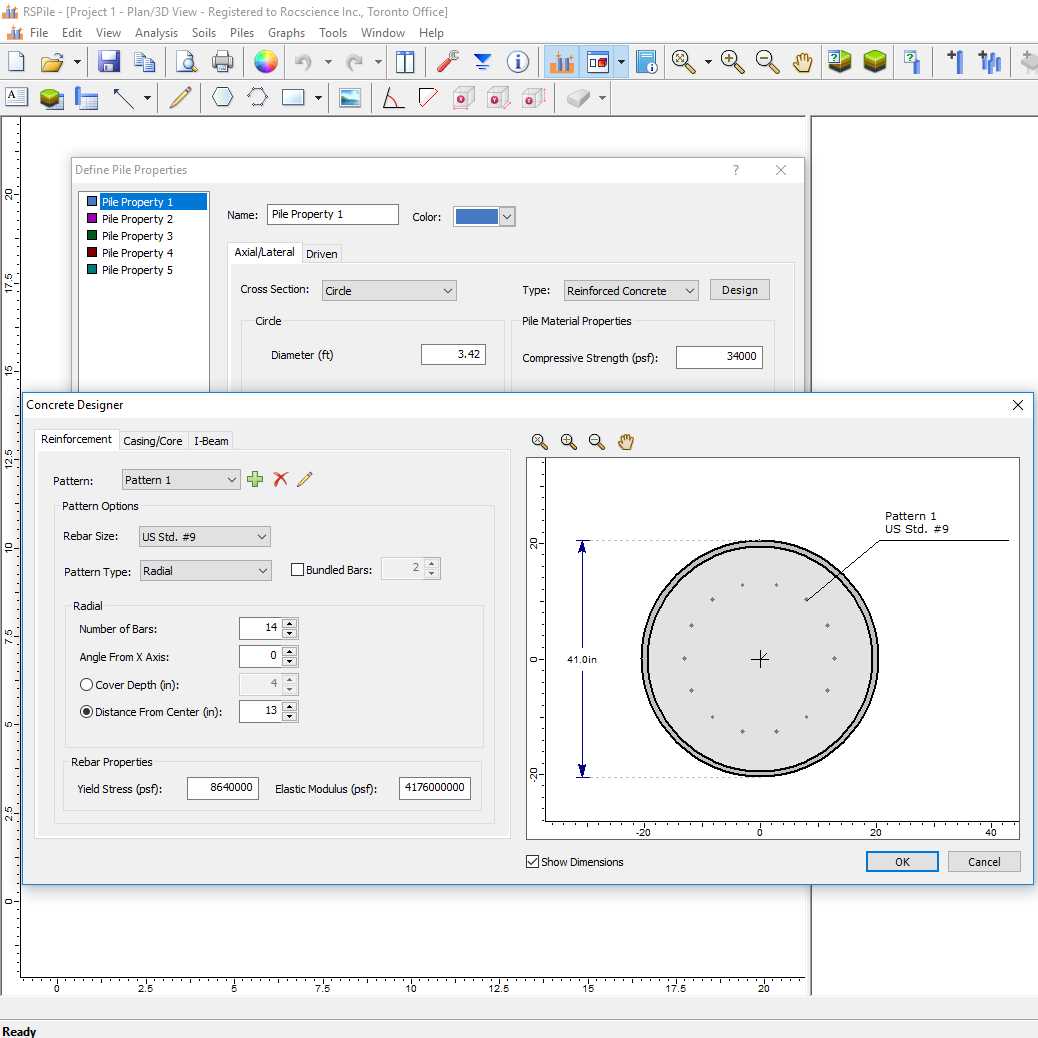
Task: Click the Angle From X Axis field
Action: pyautogui.click(x=261, y=656)
